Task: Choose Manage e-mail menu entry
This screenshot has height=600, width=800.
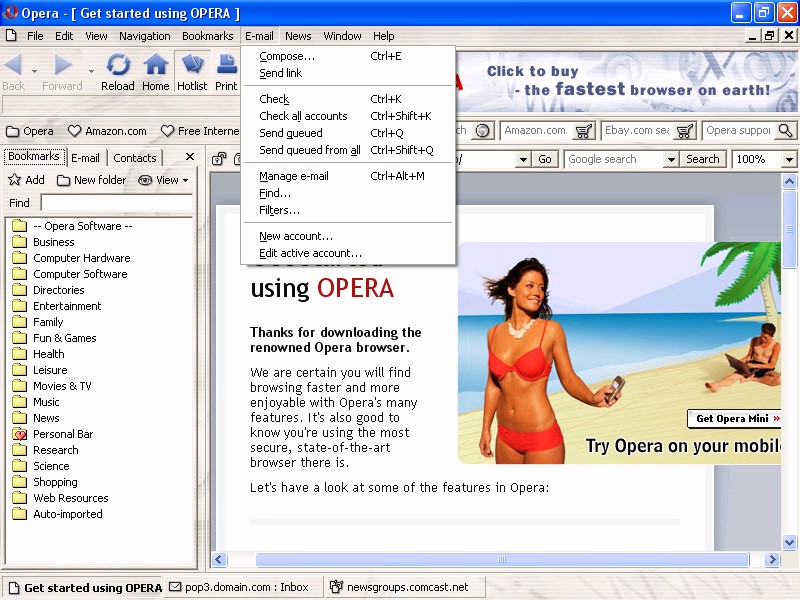Action: coord(348,177)
